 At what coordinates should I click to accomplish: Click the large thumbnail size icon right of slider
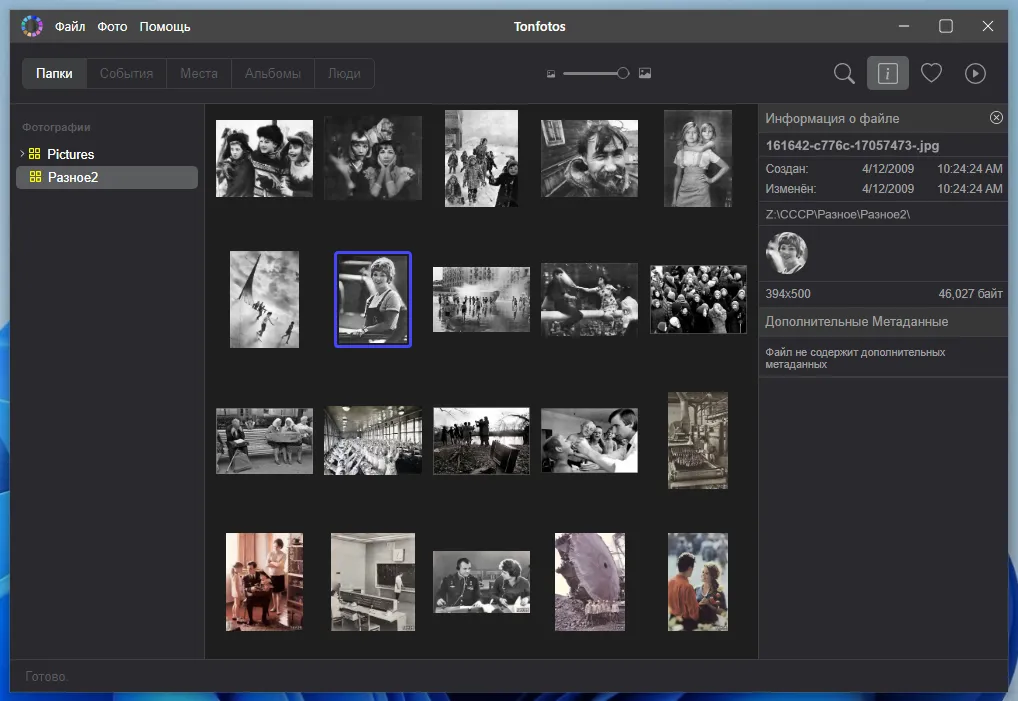[x=645, y=73]
